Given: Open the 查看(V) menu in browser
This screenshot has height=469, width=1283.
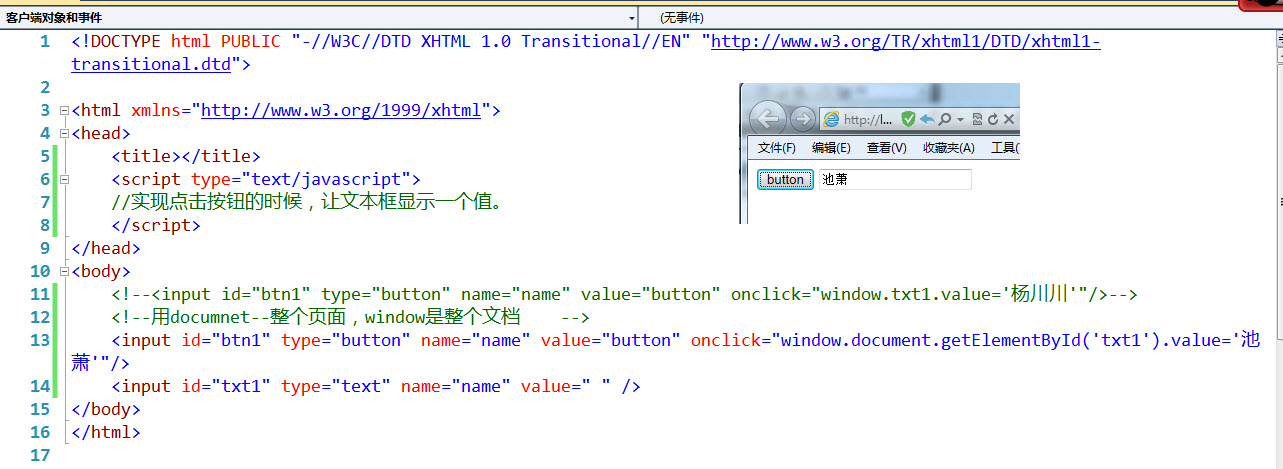Looking at the screenshot, I should click(886, 148).
